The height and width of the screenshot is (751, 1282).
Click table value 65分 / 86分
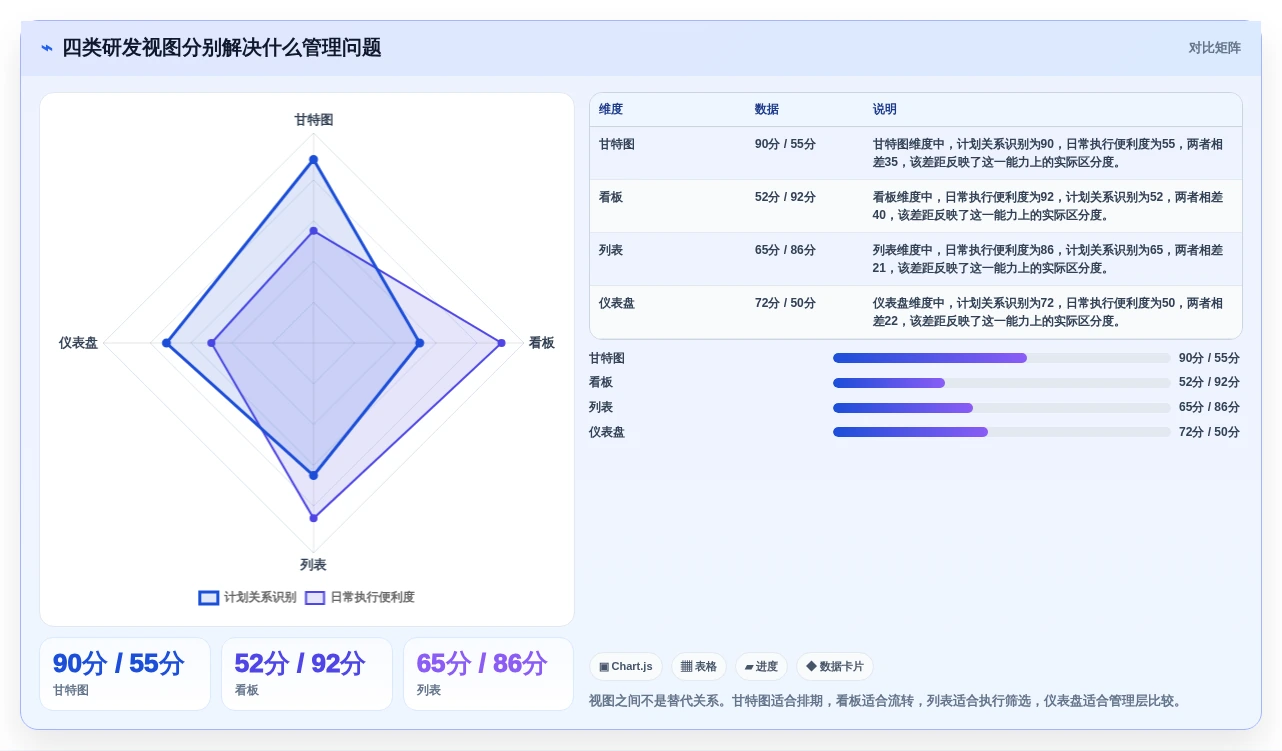[785, 250]
